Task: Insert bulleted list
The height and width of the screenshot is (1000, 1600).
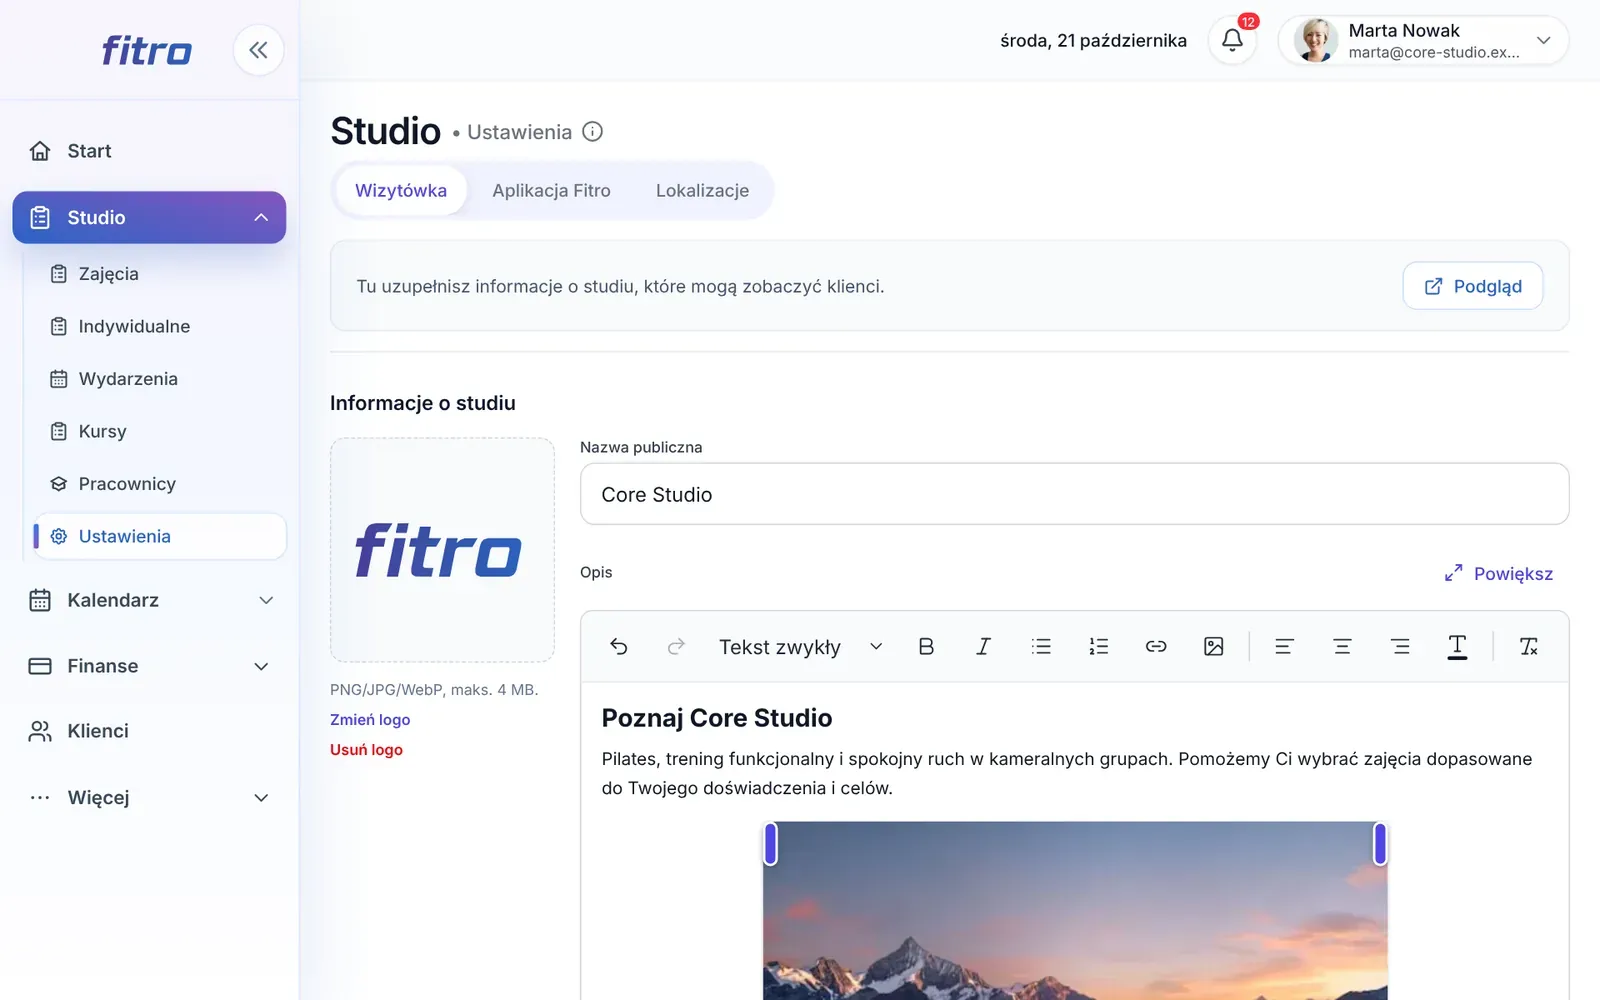Action: point(1041,647)
